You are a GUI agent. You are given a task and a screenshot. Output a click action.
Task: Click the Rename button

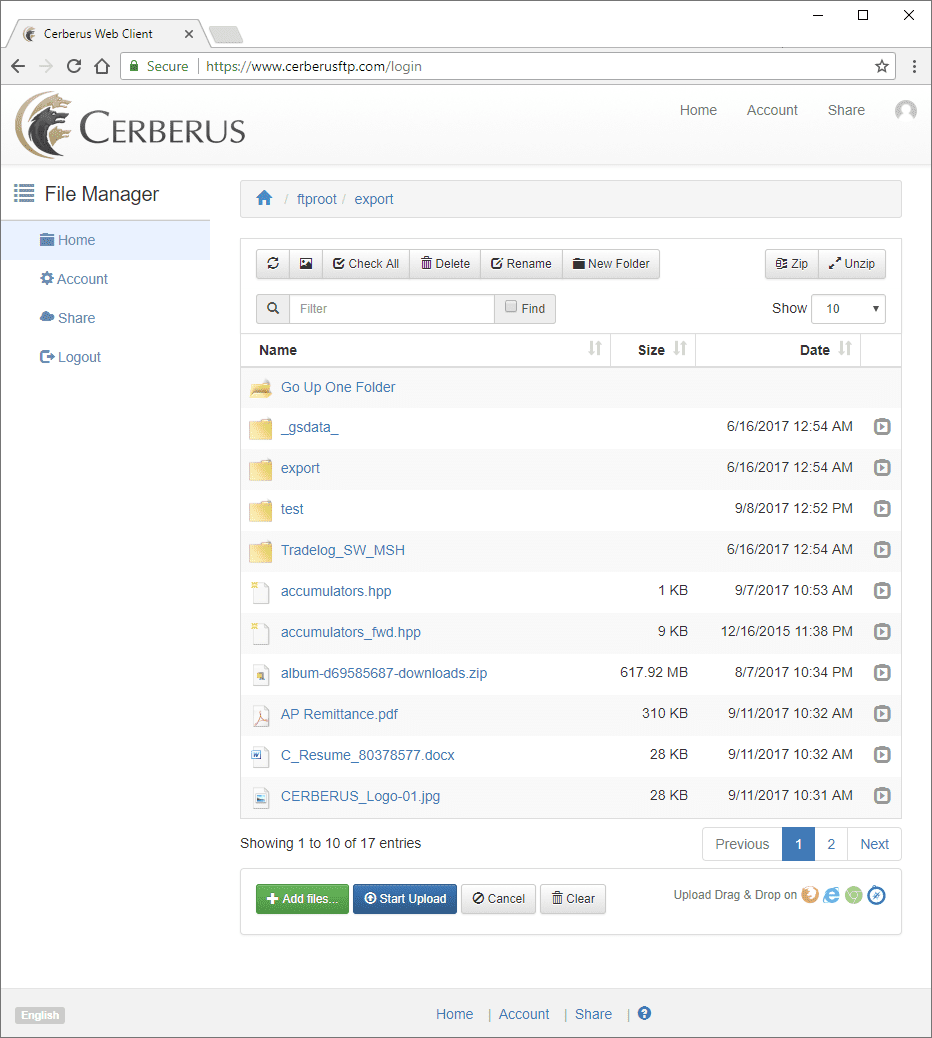point(521,263)
